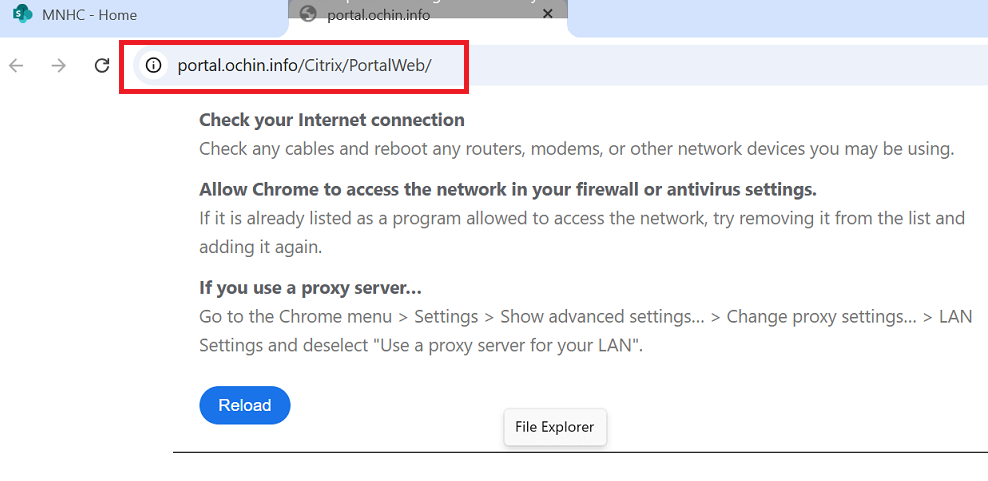Image resolution: width=988 pixels, height=481 pixels.
Task: Close the portal.ochin.info tab
Action: point(547,14)
